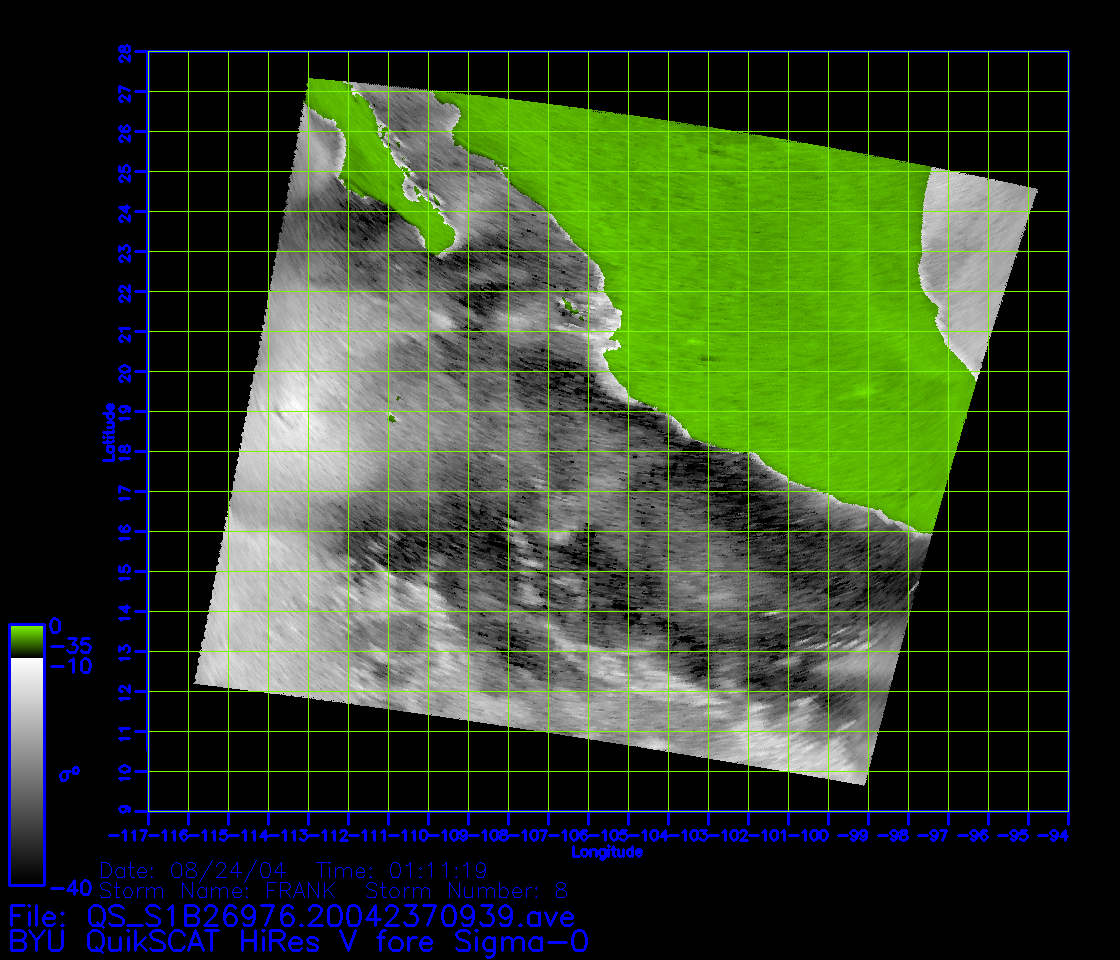This screenshot has height=960, width=1120.
Task: Click the -10 colorbar label
Action: 70,666
